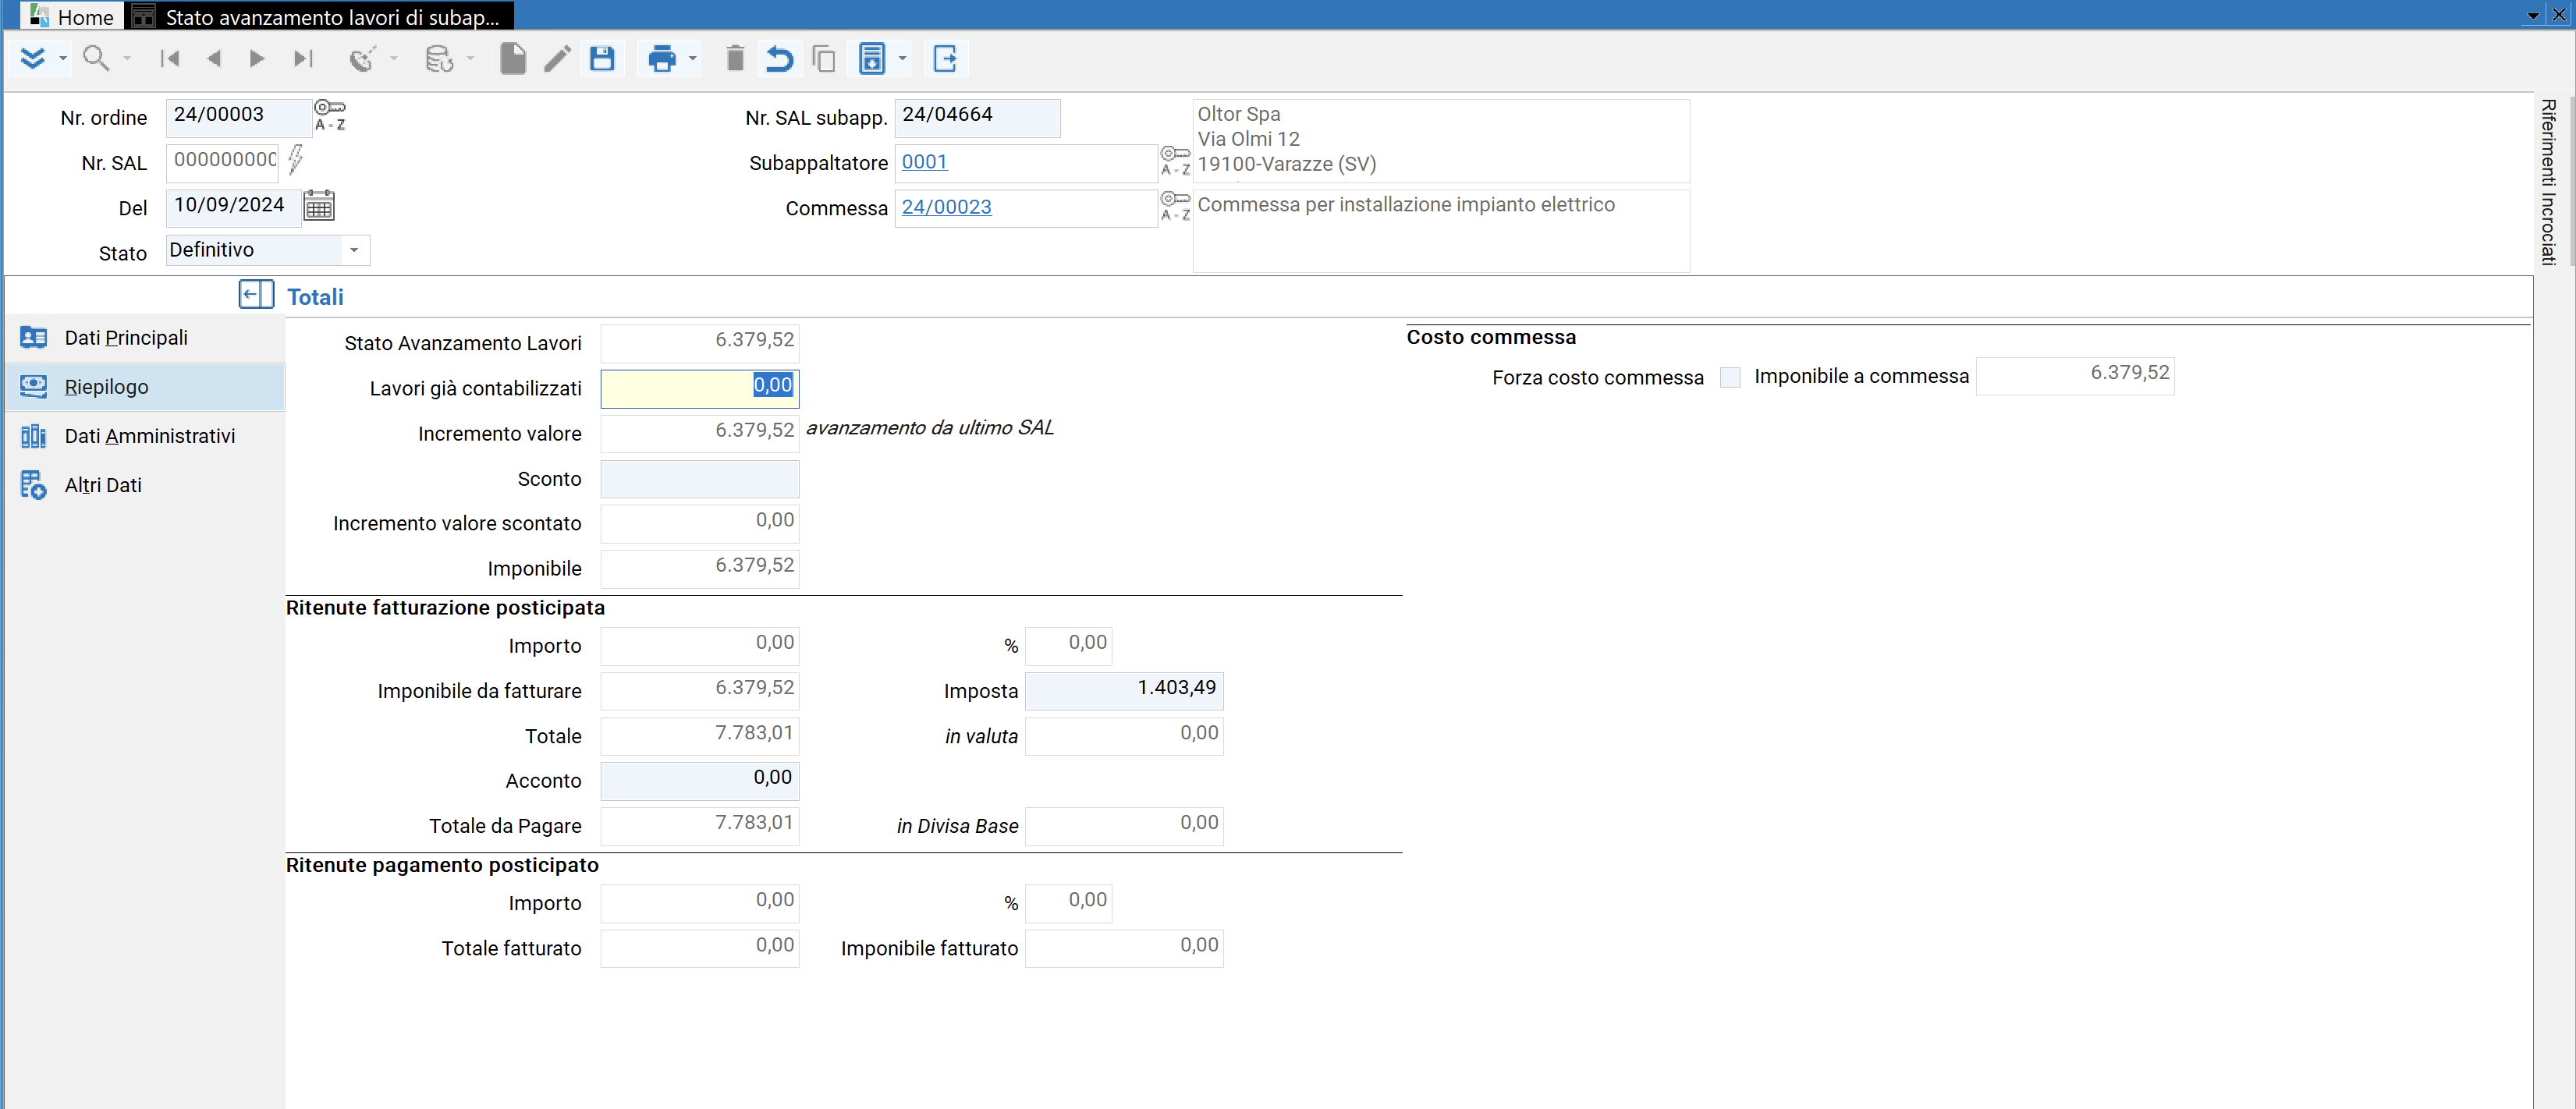Click the lightning bolt icon next to Nr. SAL
This screenshot has width=2576, height=1109.
point(296,160)
